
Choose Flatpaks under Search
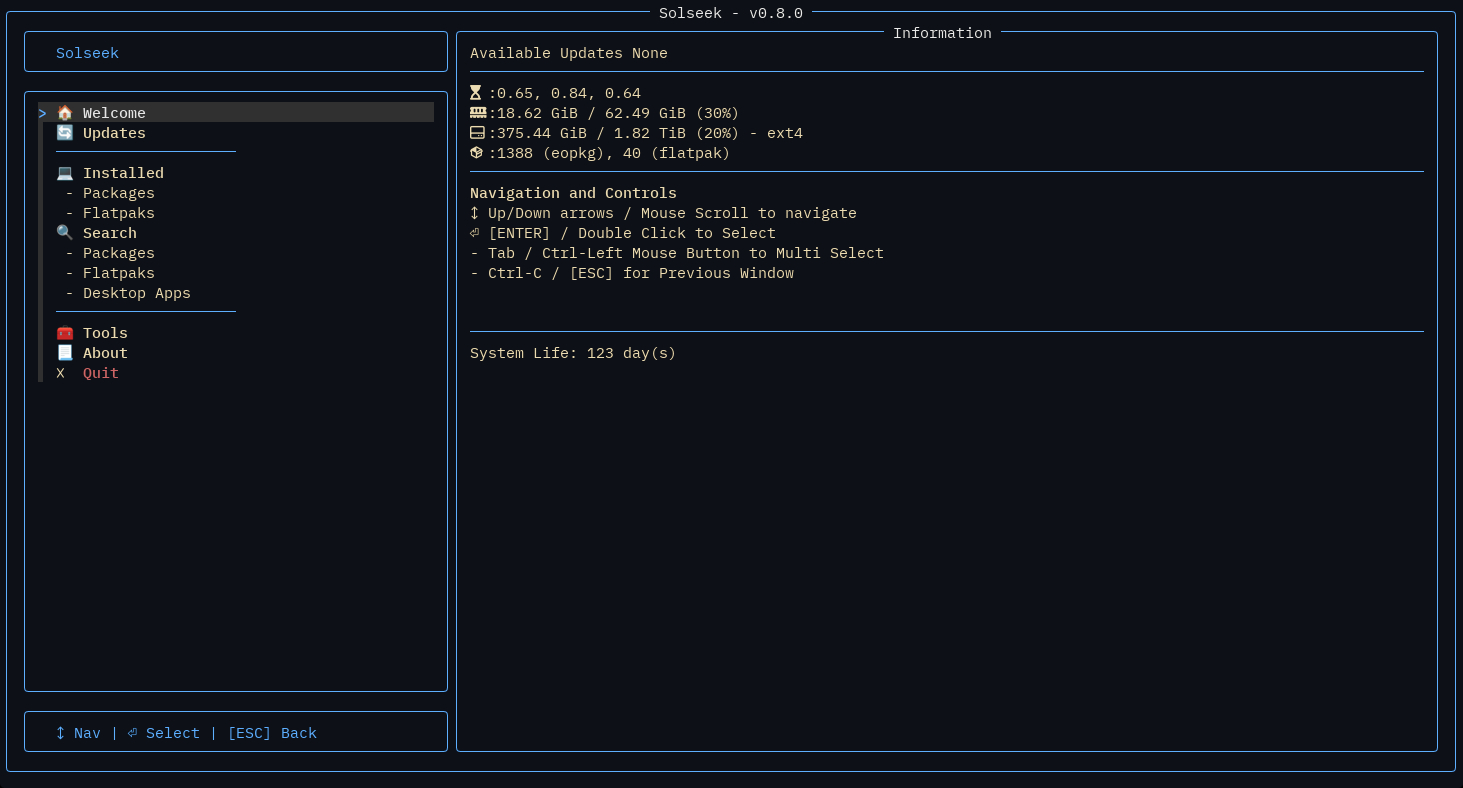click(118, 273)
